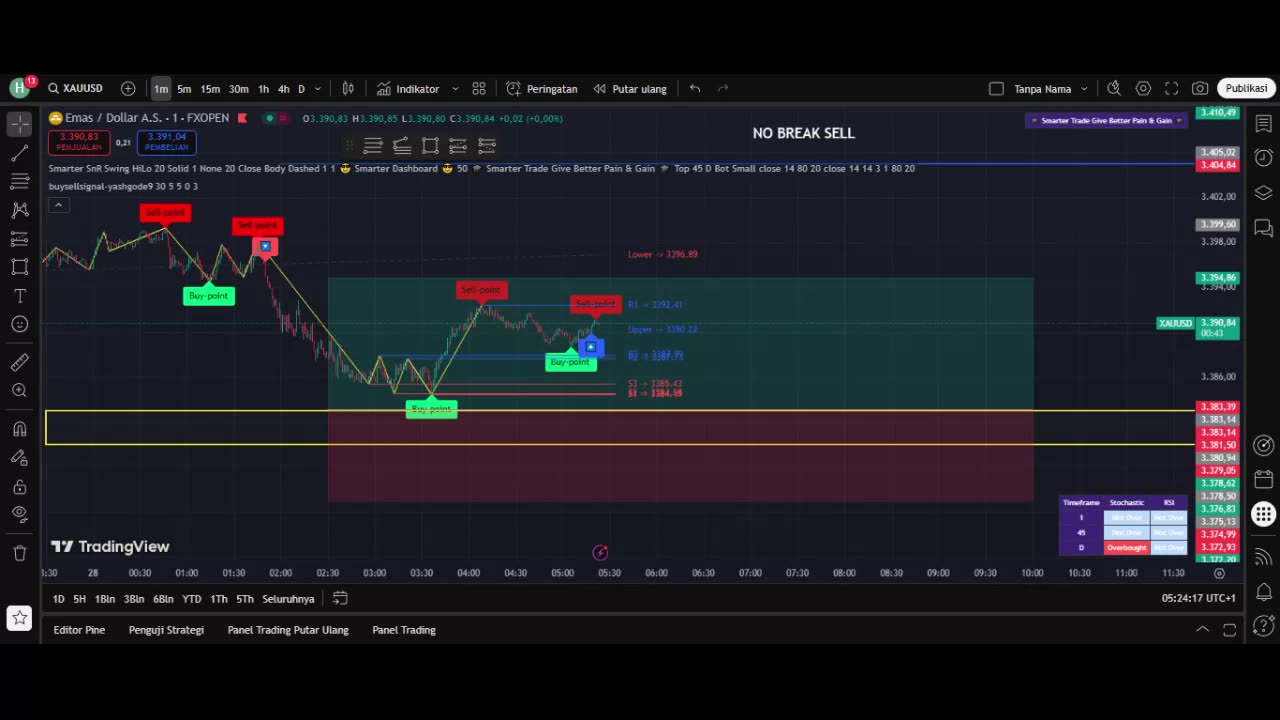The height and width of the screenshot is (720, 1280).
Task: Select the Seluruhnya date range
Action: coord(288,599)
